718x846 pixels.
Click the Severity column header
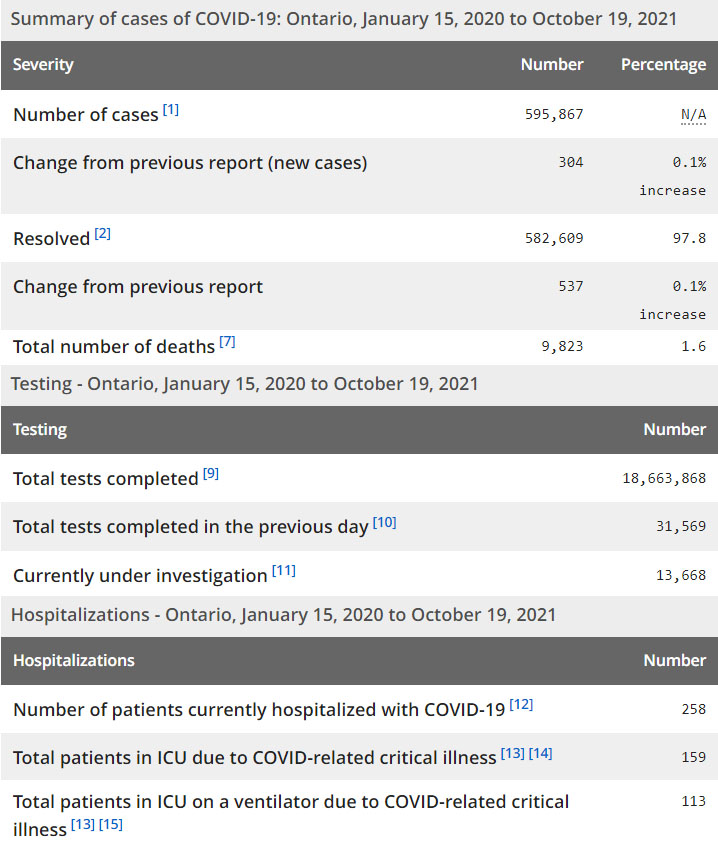click(43, 65)
